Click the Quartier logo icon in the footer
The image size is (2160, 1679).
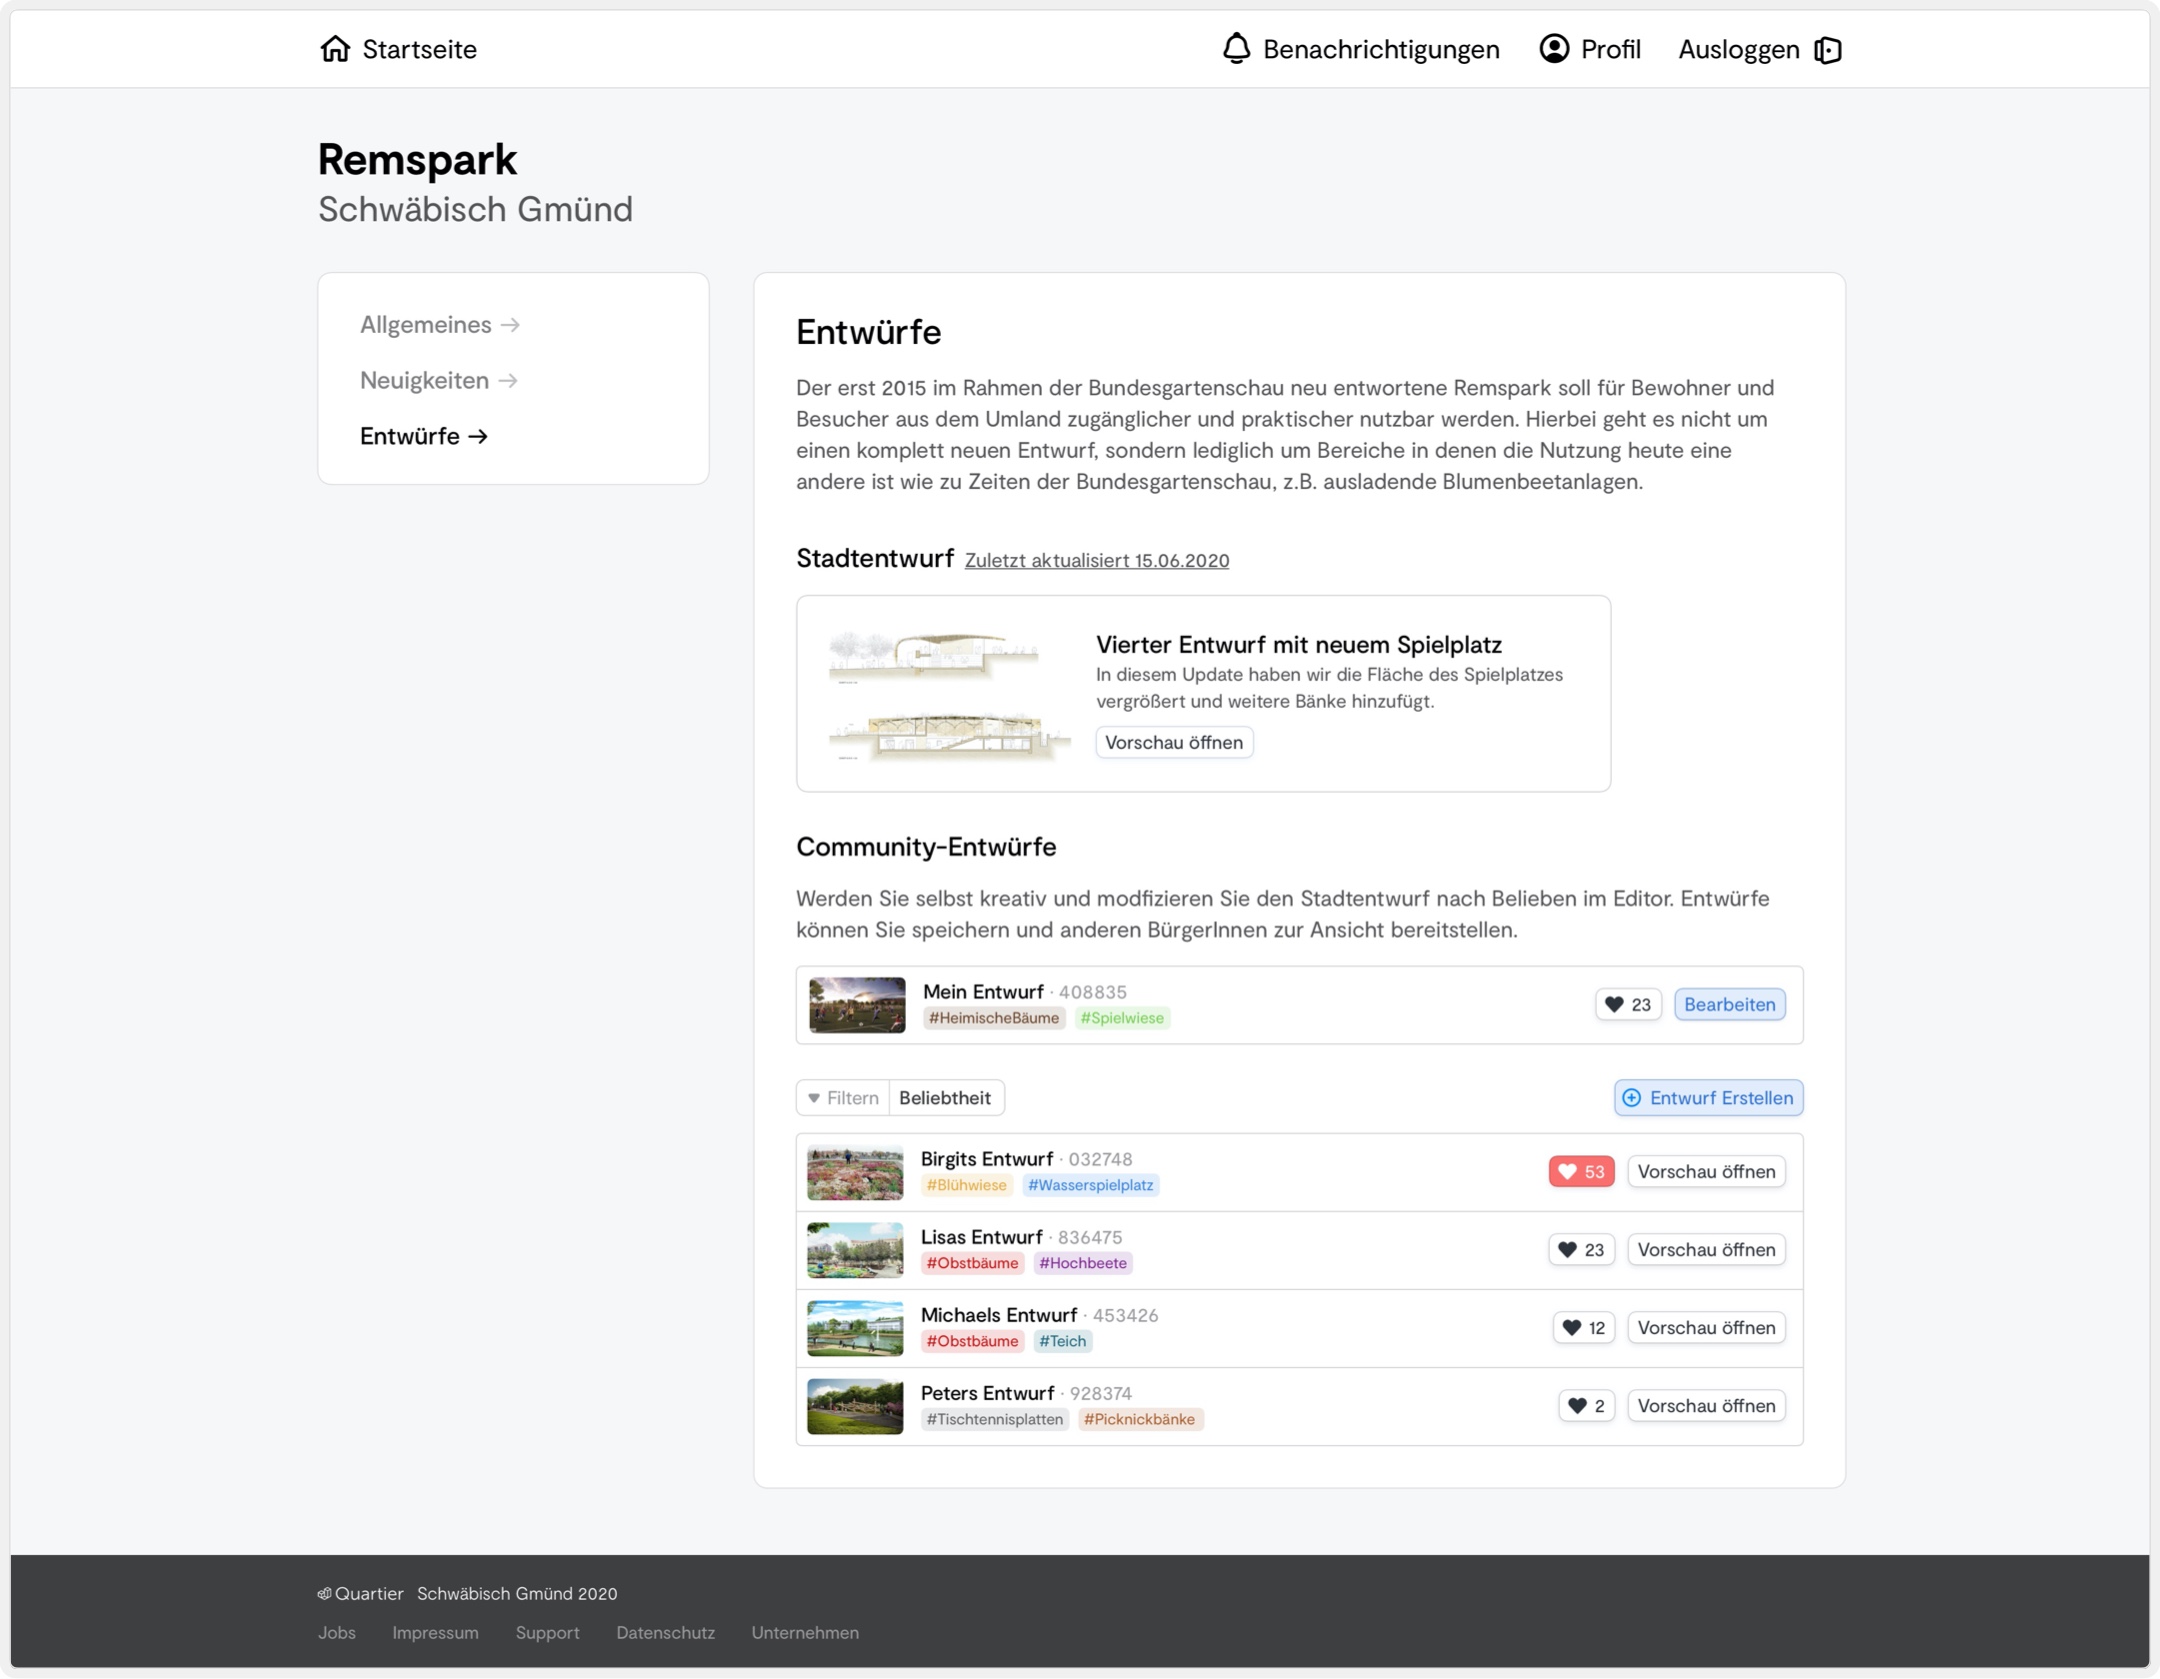click(324, 1593)
